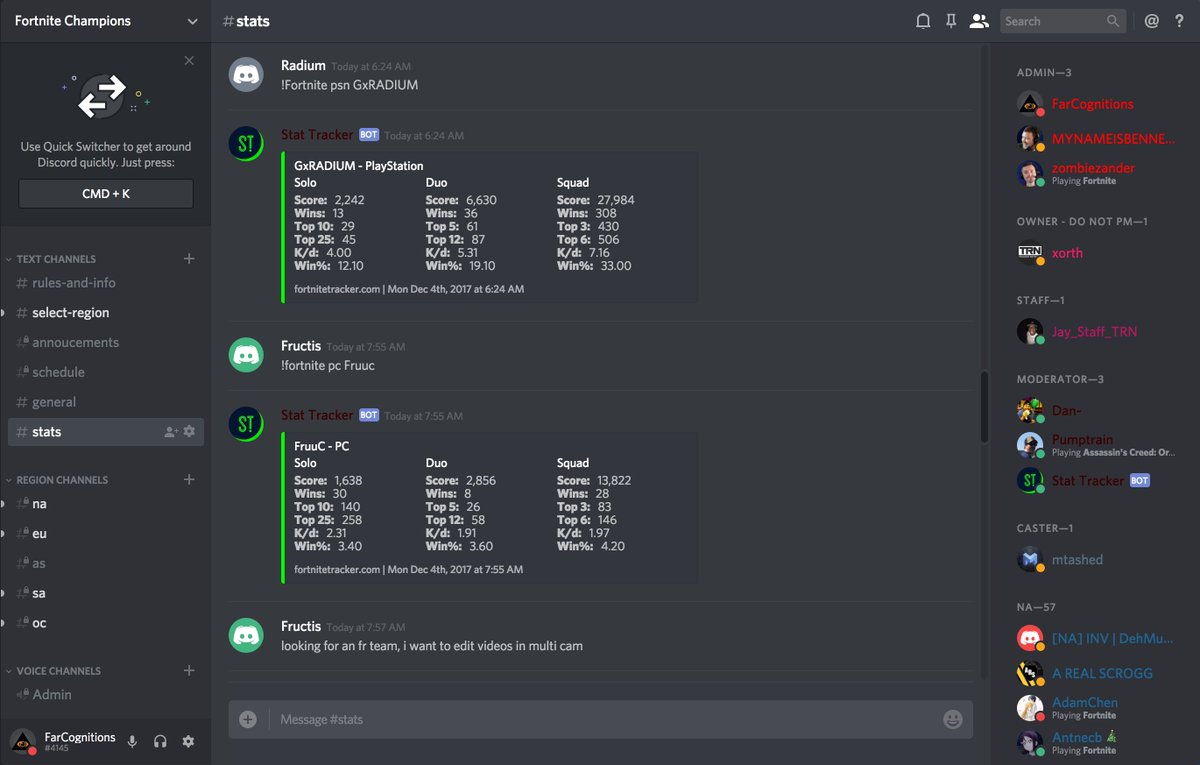Click Fructis avatar on 7:55 AM message
This screenshot has height=765, width=1200.
pos(246,355)
